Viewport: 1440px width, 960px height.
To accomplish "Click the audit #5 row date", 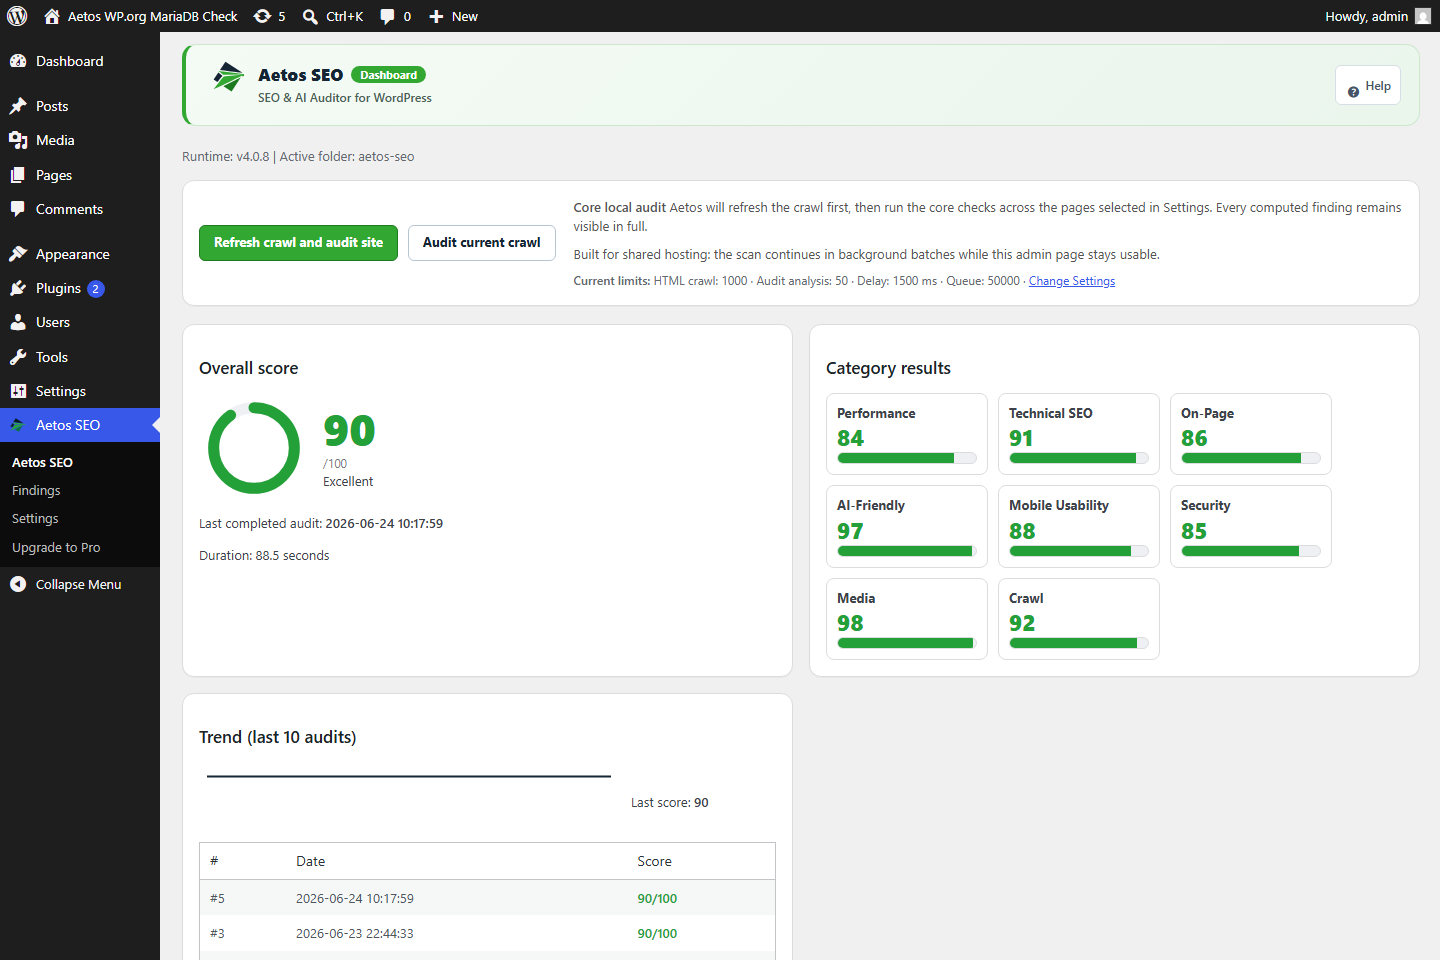I will click(355, 898).
